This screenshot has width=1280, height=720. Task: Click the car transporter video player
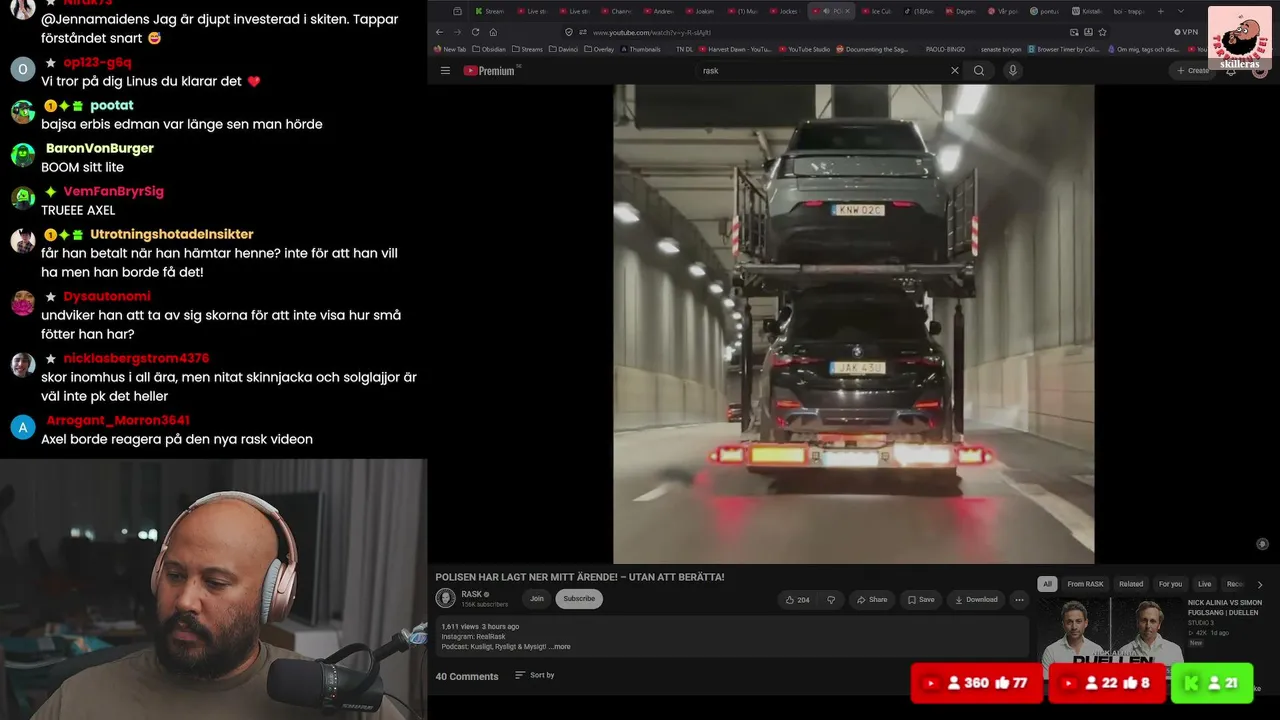[x=853, y=324]
